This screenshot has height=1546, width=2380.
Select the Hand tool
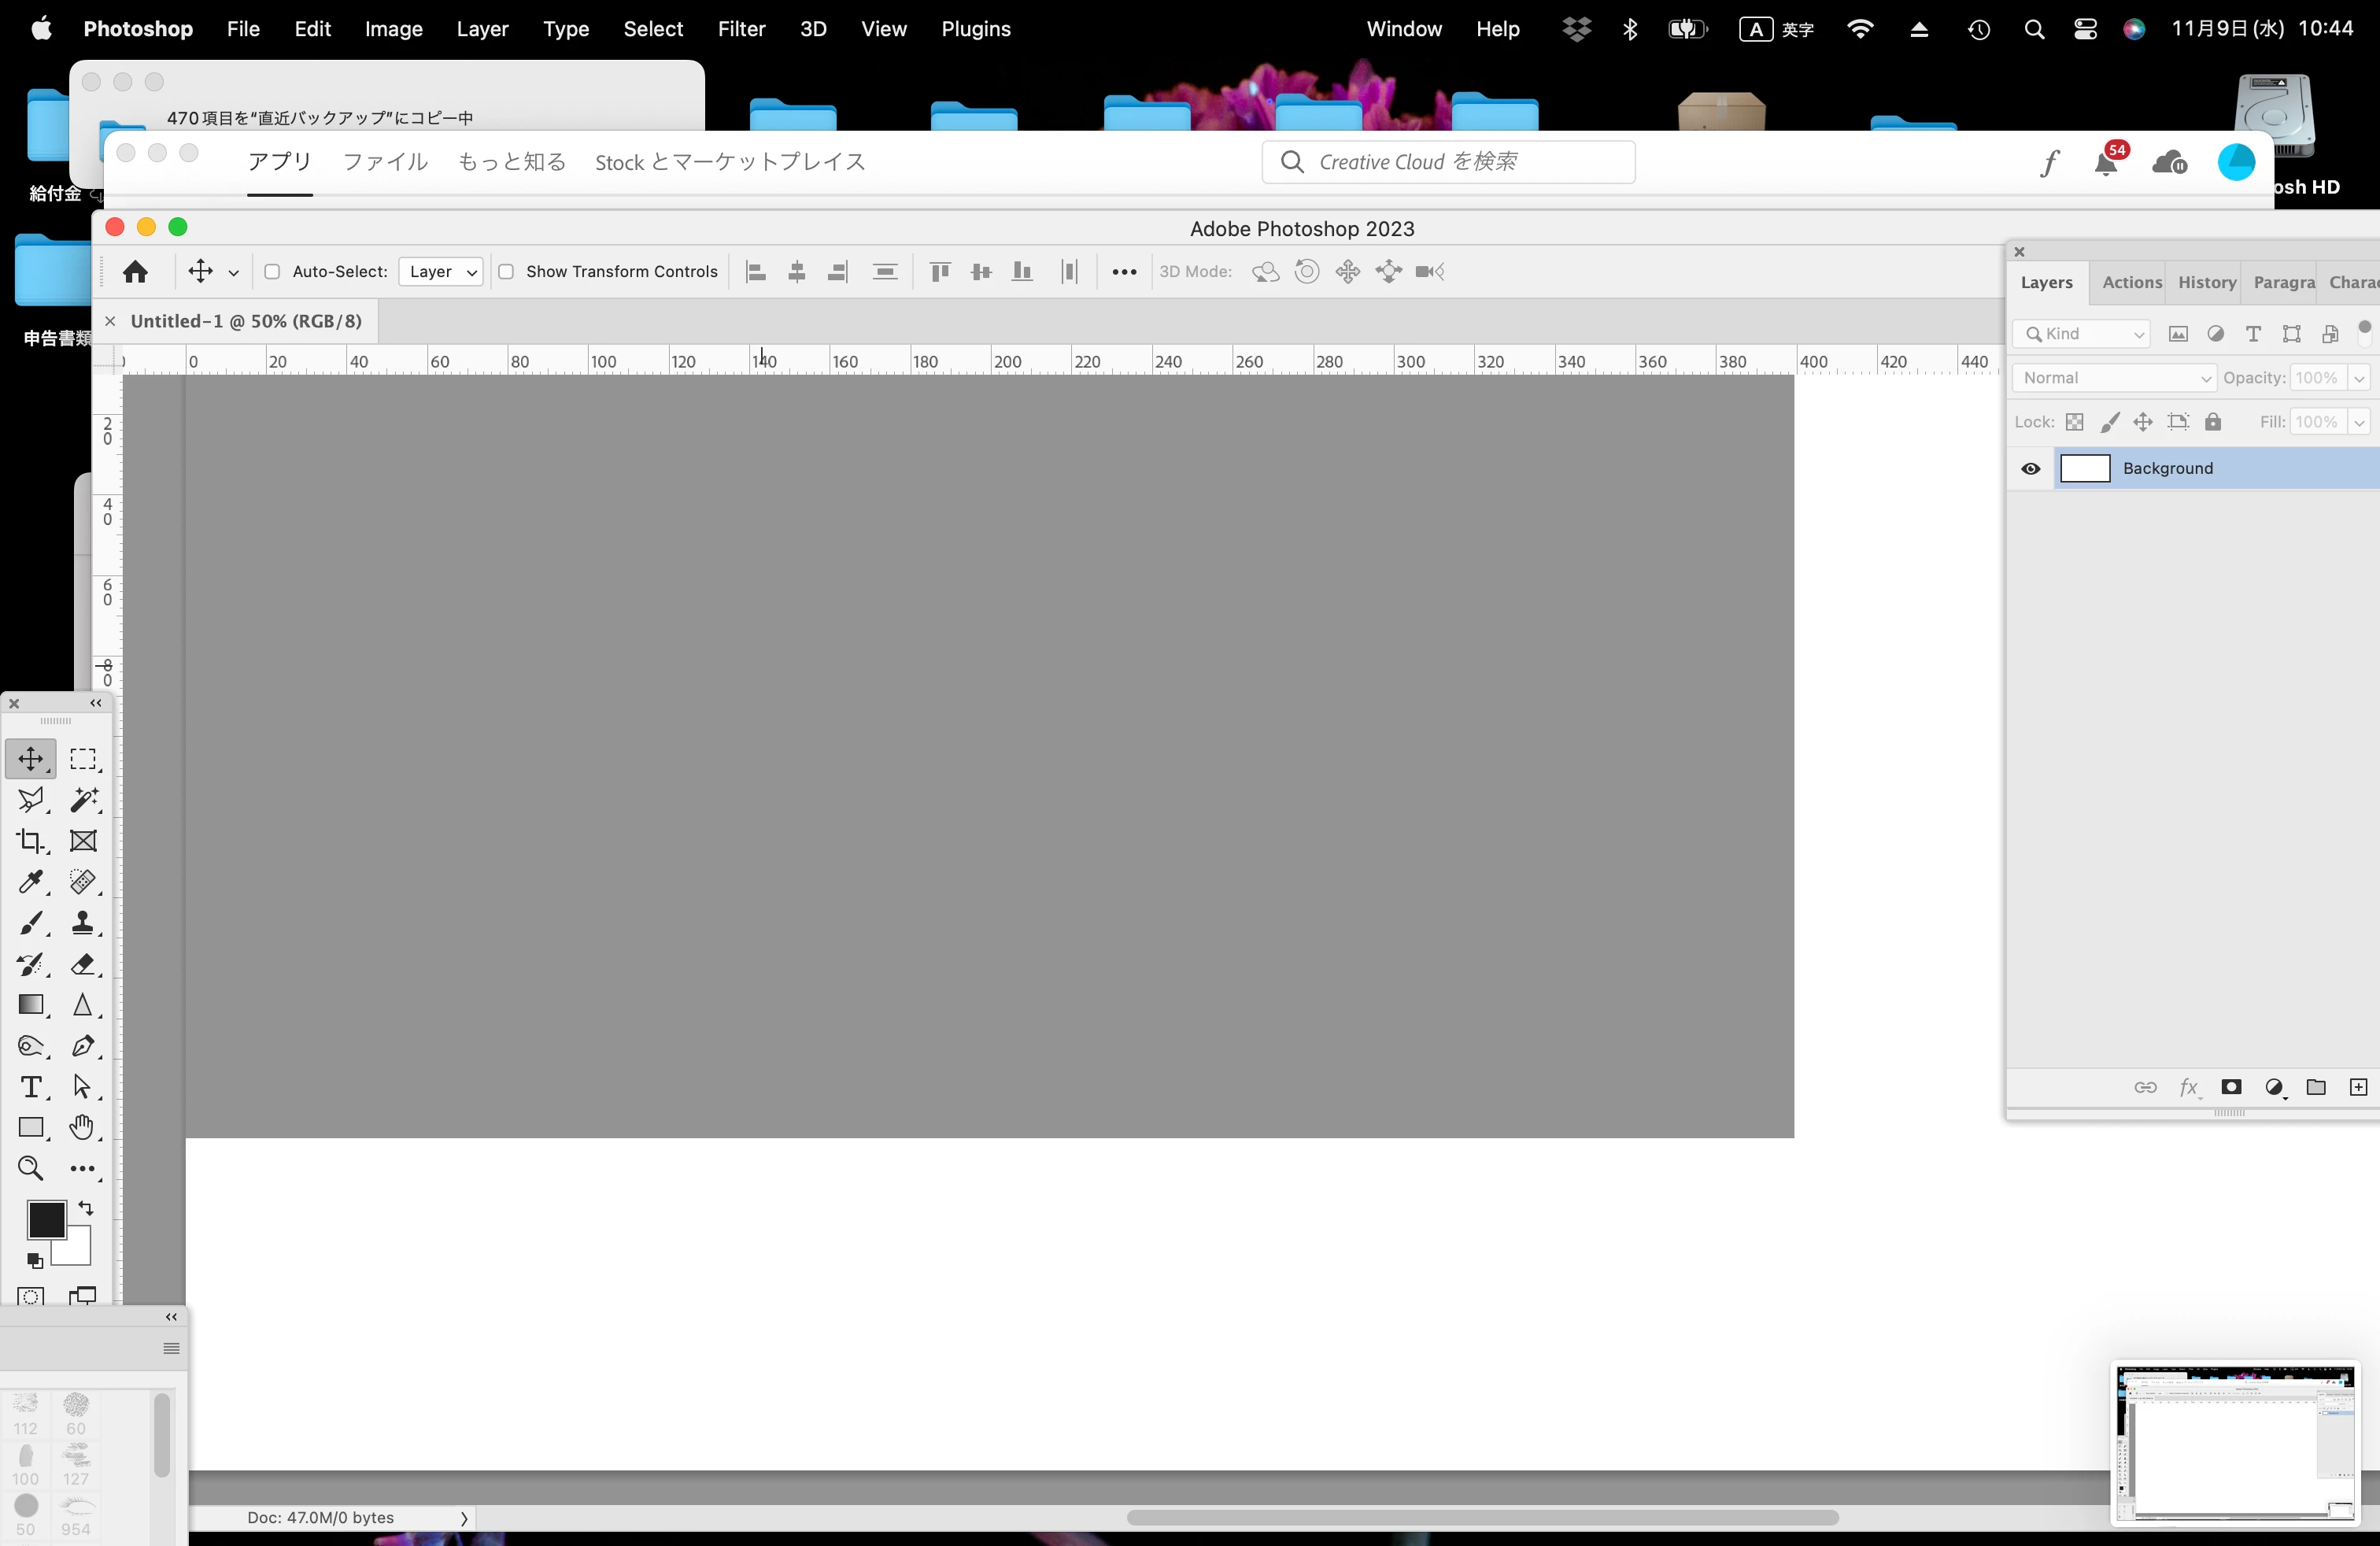(x=82, y=1128)
